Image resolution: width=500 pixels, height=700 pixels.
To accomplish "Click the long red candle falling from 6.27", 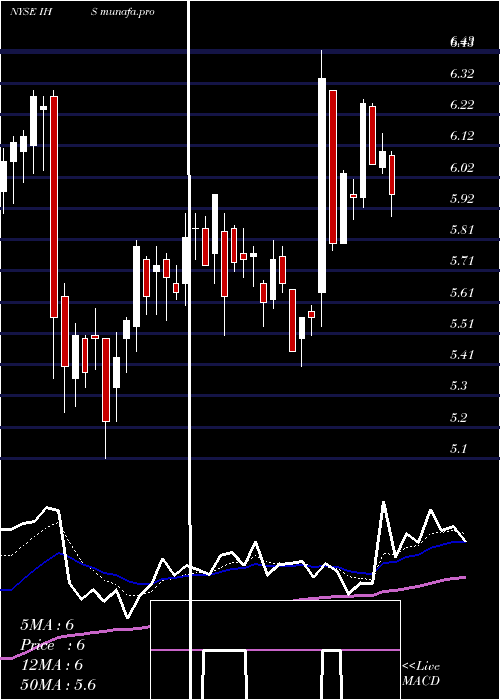I will point(54,206).
